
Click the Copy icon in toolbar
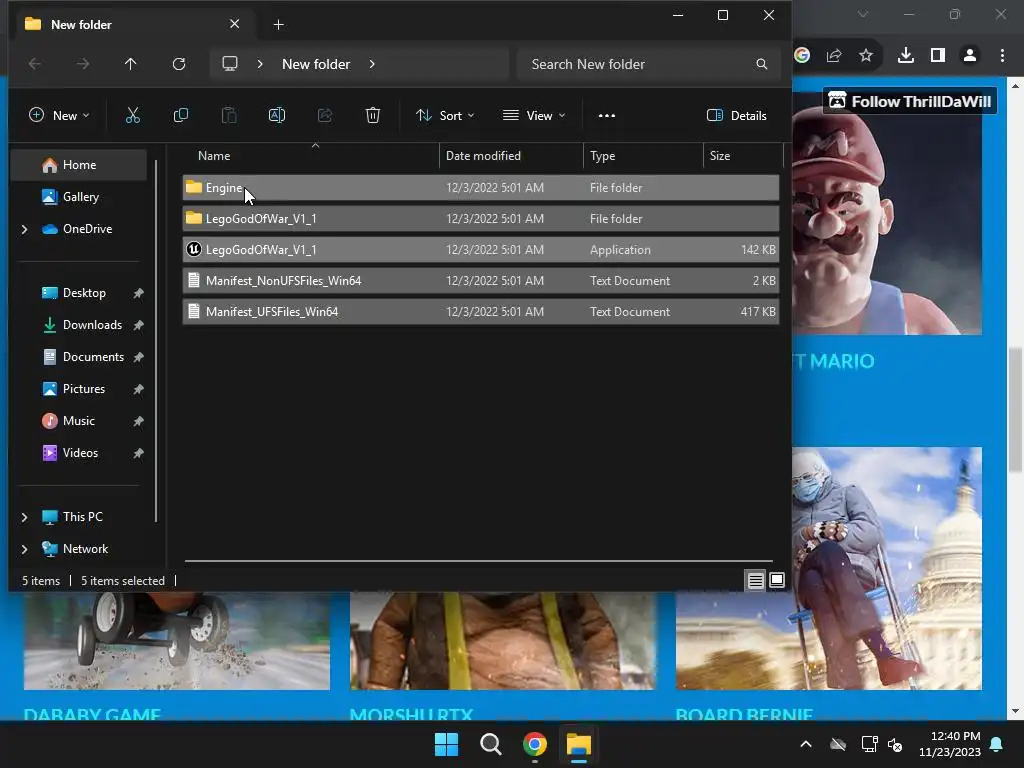(181, 116)
